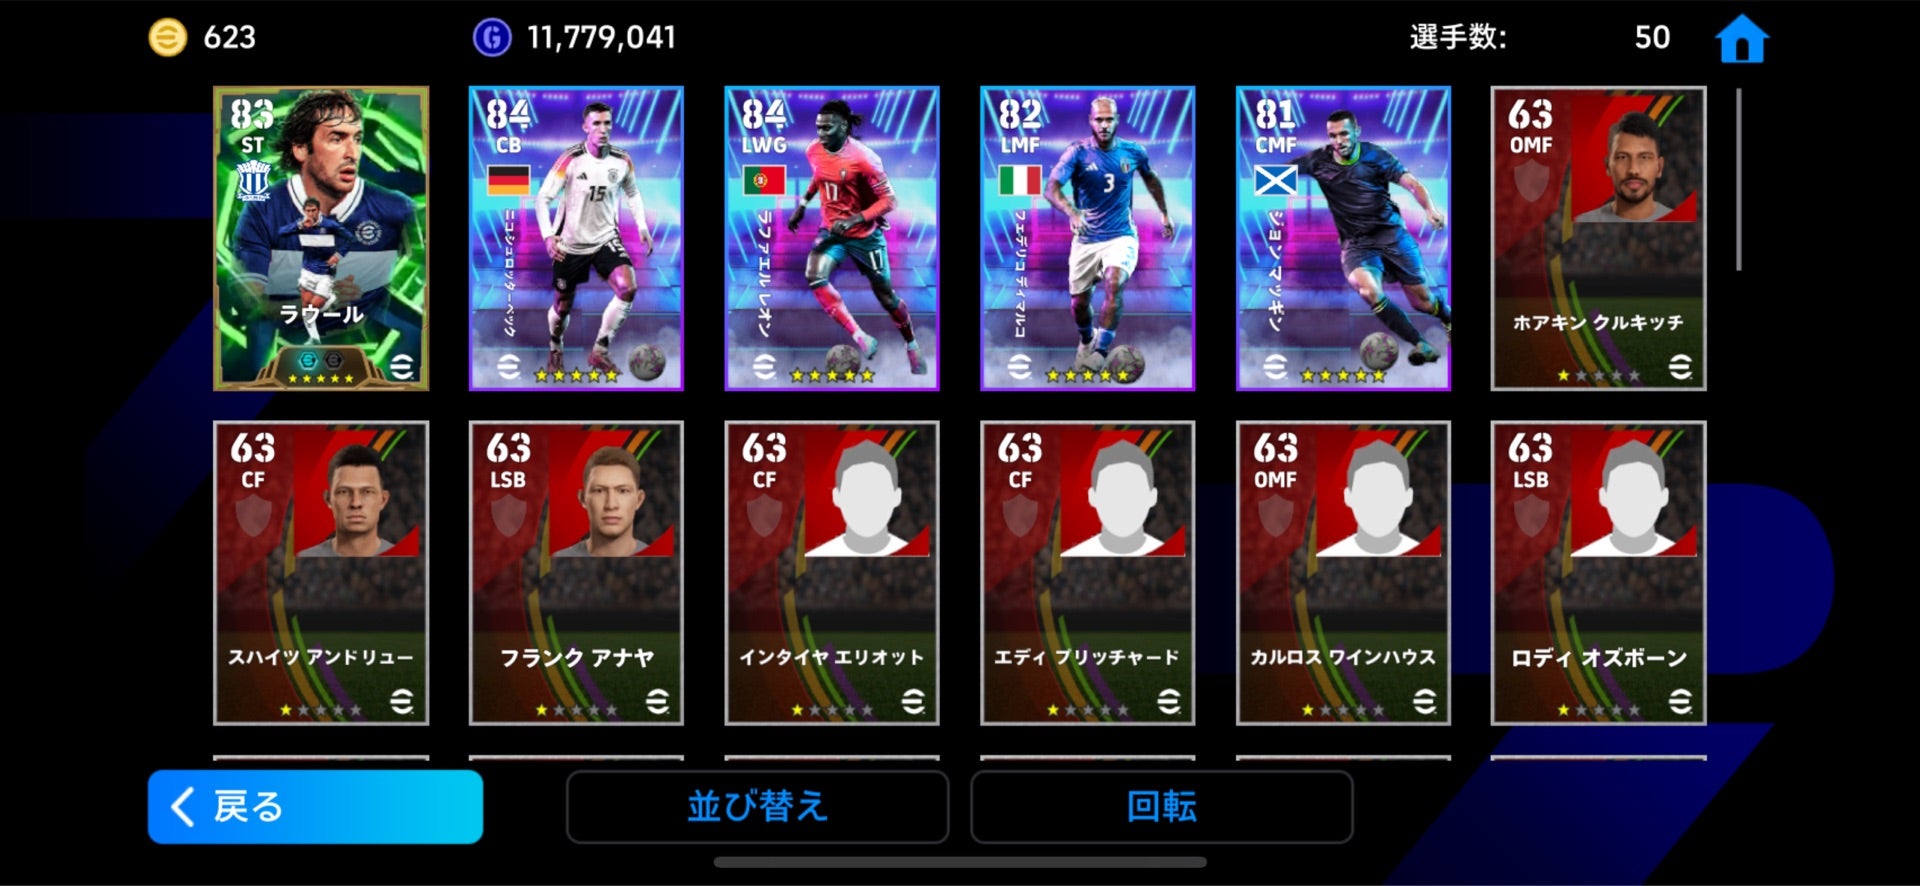Tap the club crest on the ラウール card
This screenshot has height=886, width=1920.
(253, 181)
